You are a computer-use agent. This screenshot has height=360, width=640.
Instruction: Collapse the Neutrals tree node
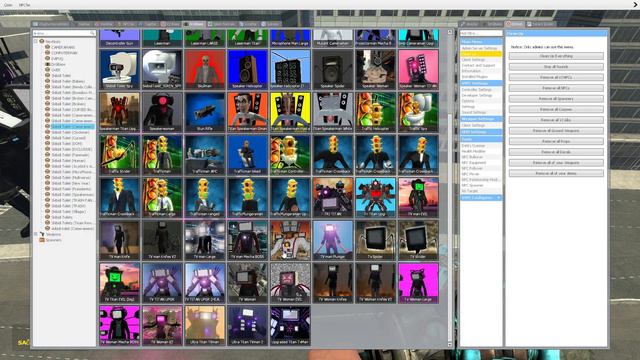(36, 41)
